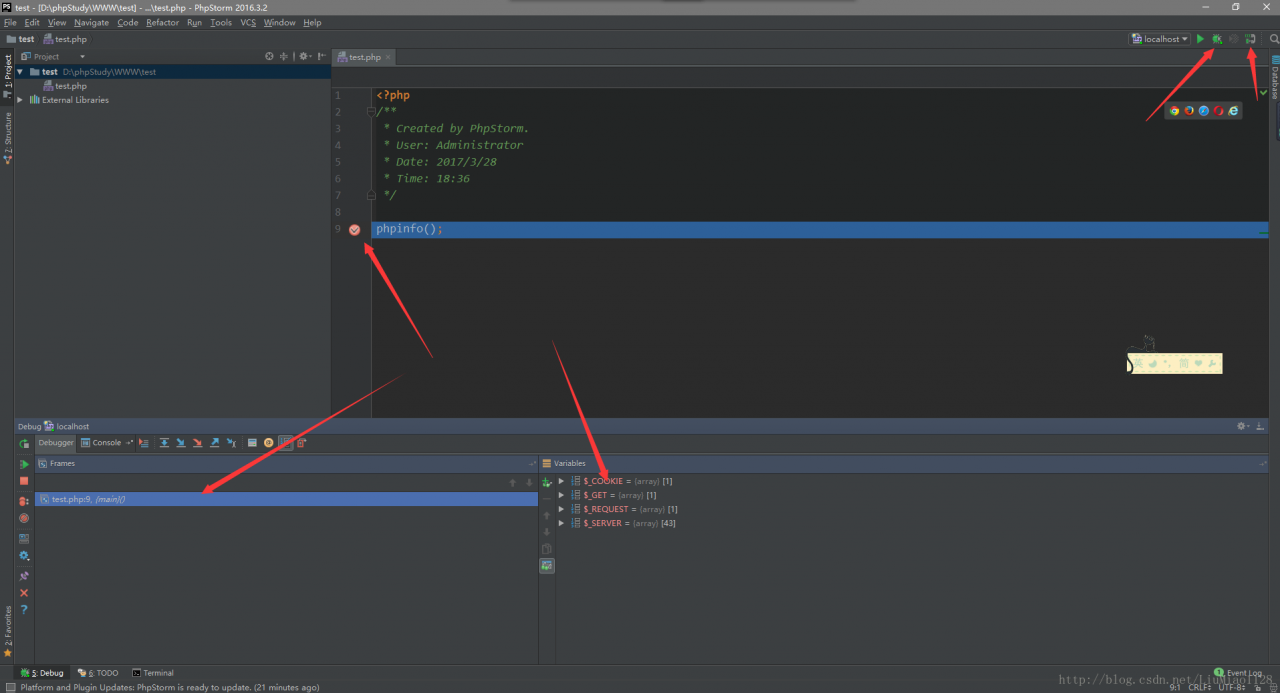Open Search Everywhere magnifier icon
Viewport: 1280px width, 693px height.
(1274, 39)
